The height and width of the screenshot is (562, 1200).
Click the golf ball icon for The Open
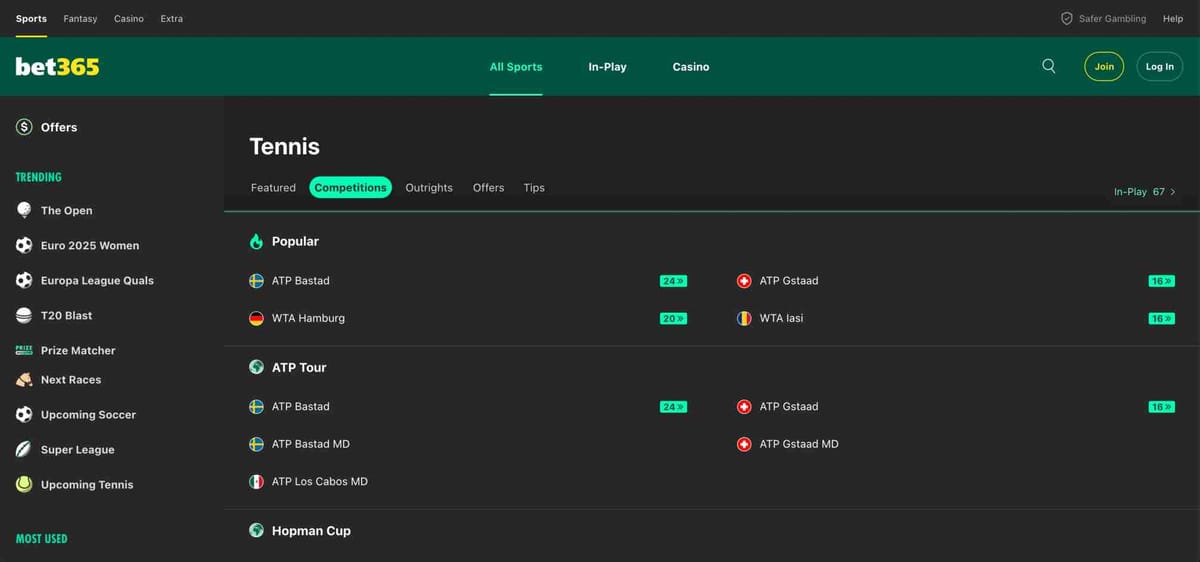pos(24,210)
